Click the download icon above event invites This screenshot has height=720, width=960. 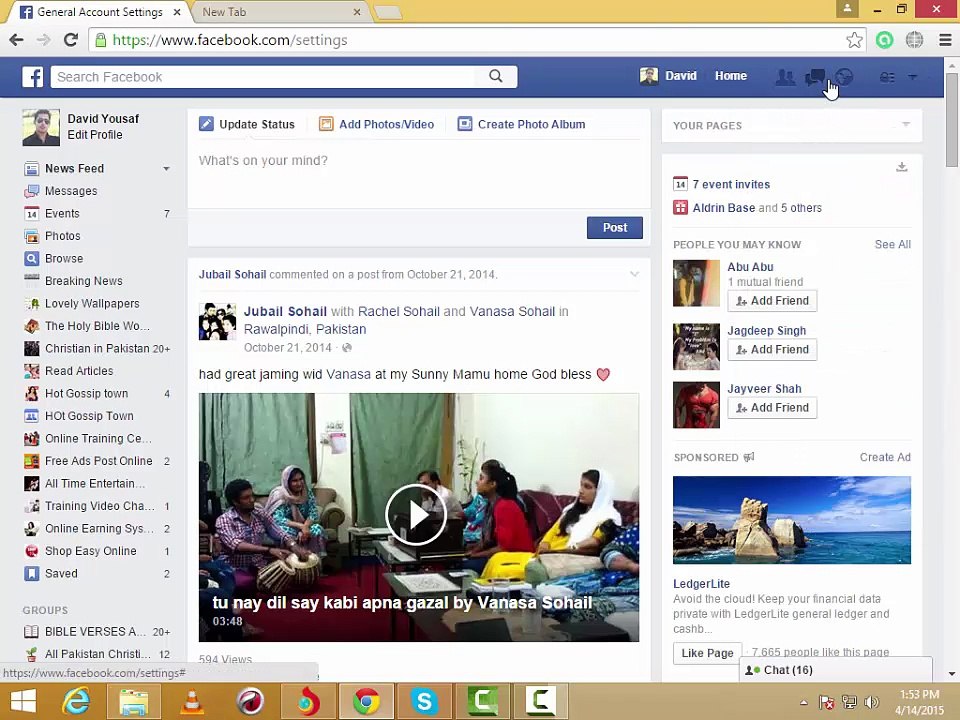(x=902, y=167)
